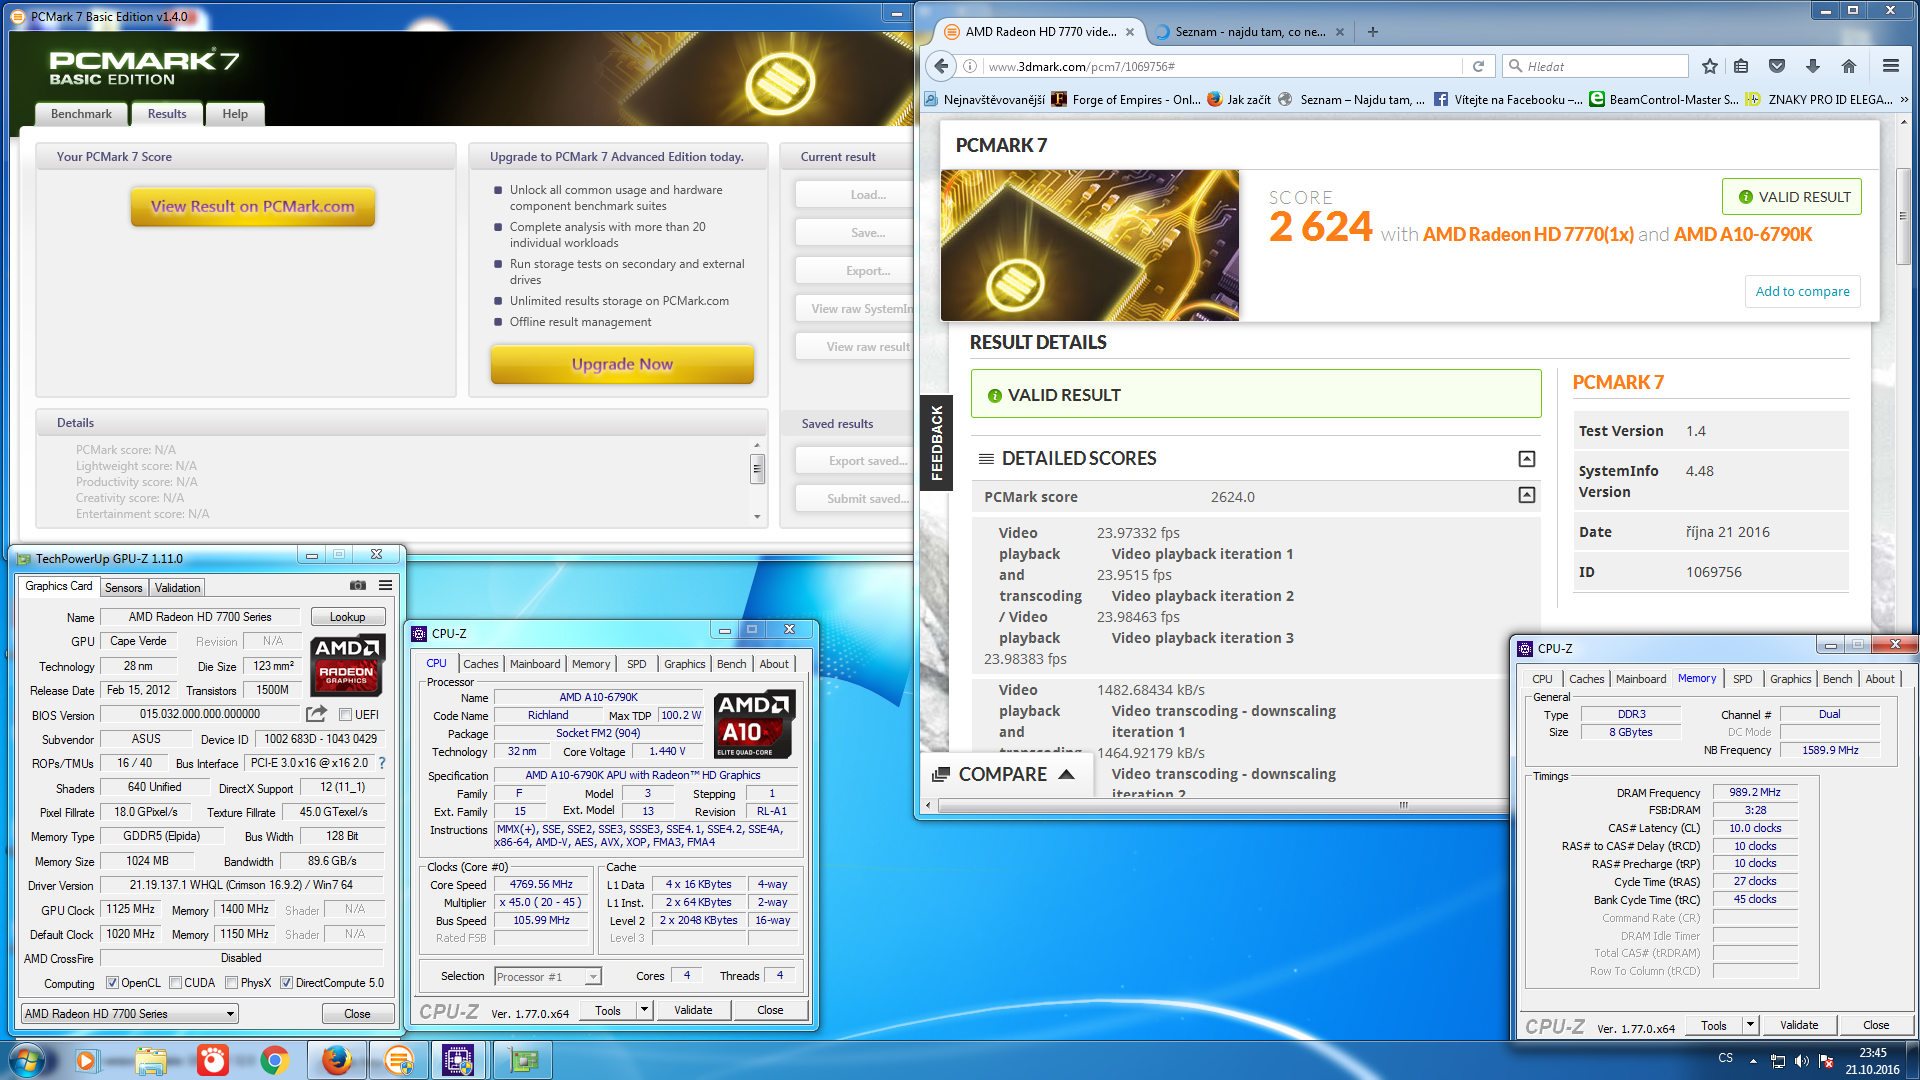Reload the 3dmark page

point(1478,66)
